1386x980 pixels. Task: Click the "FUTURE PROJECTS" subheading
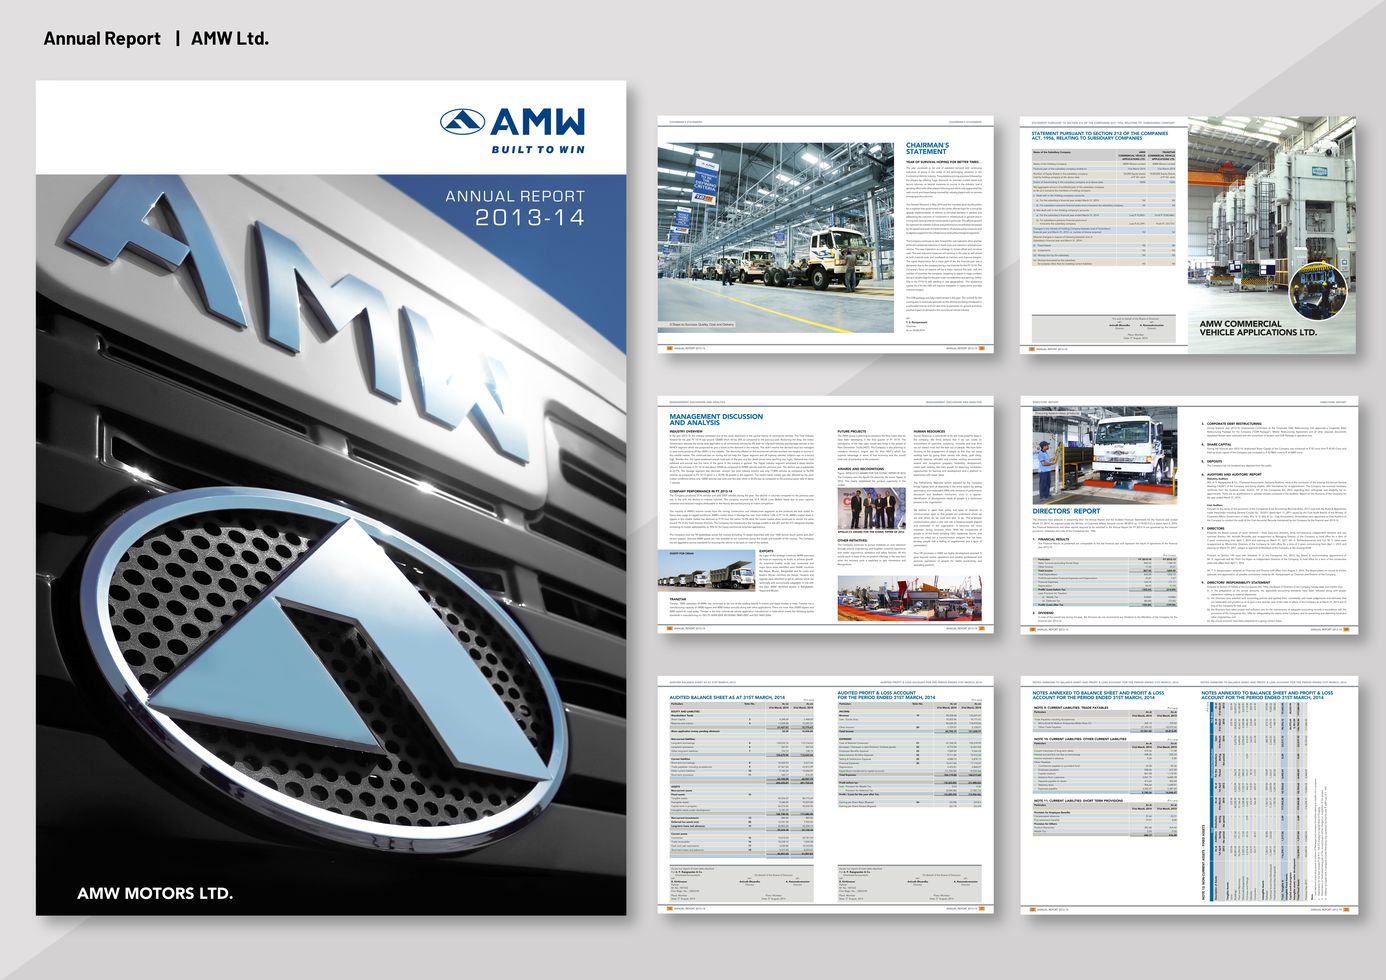[x=852, y=431]
